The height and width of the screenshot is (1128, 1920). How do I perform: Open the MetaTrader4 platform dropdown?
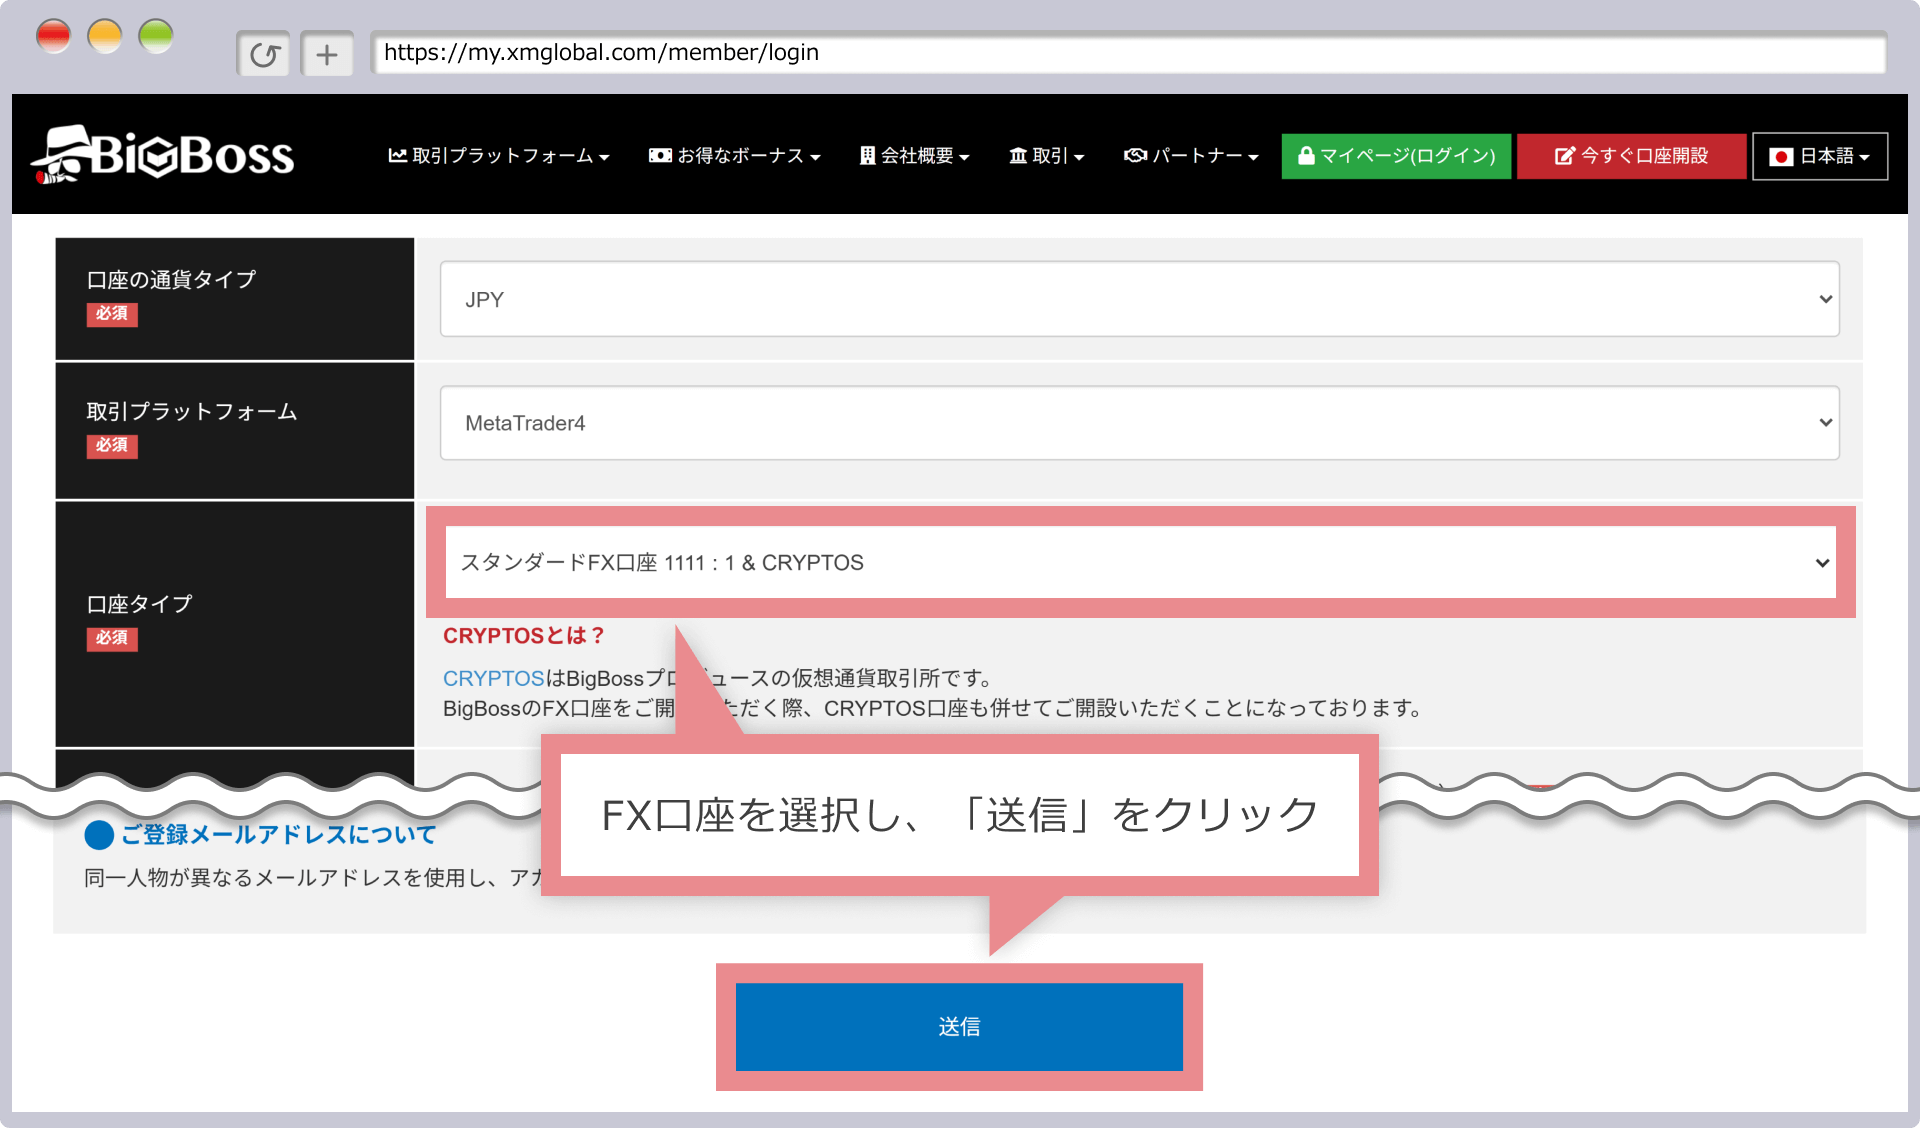[1139, 423]
